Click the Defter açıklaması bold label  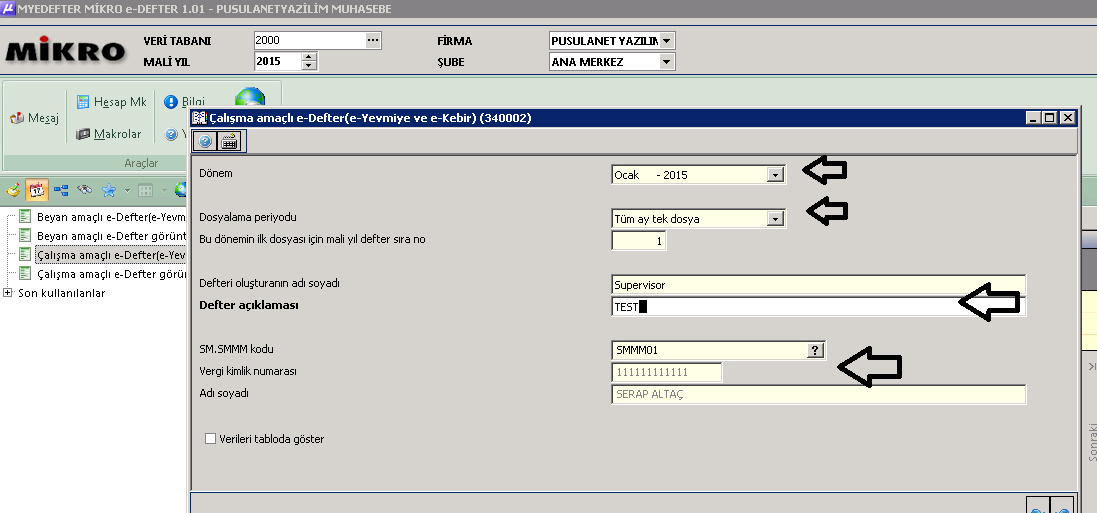point(248,305)
